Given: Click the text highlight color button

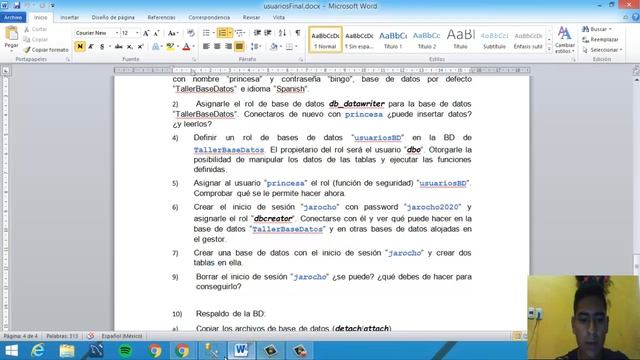Looking at the screenshot, I should [170, 47].
